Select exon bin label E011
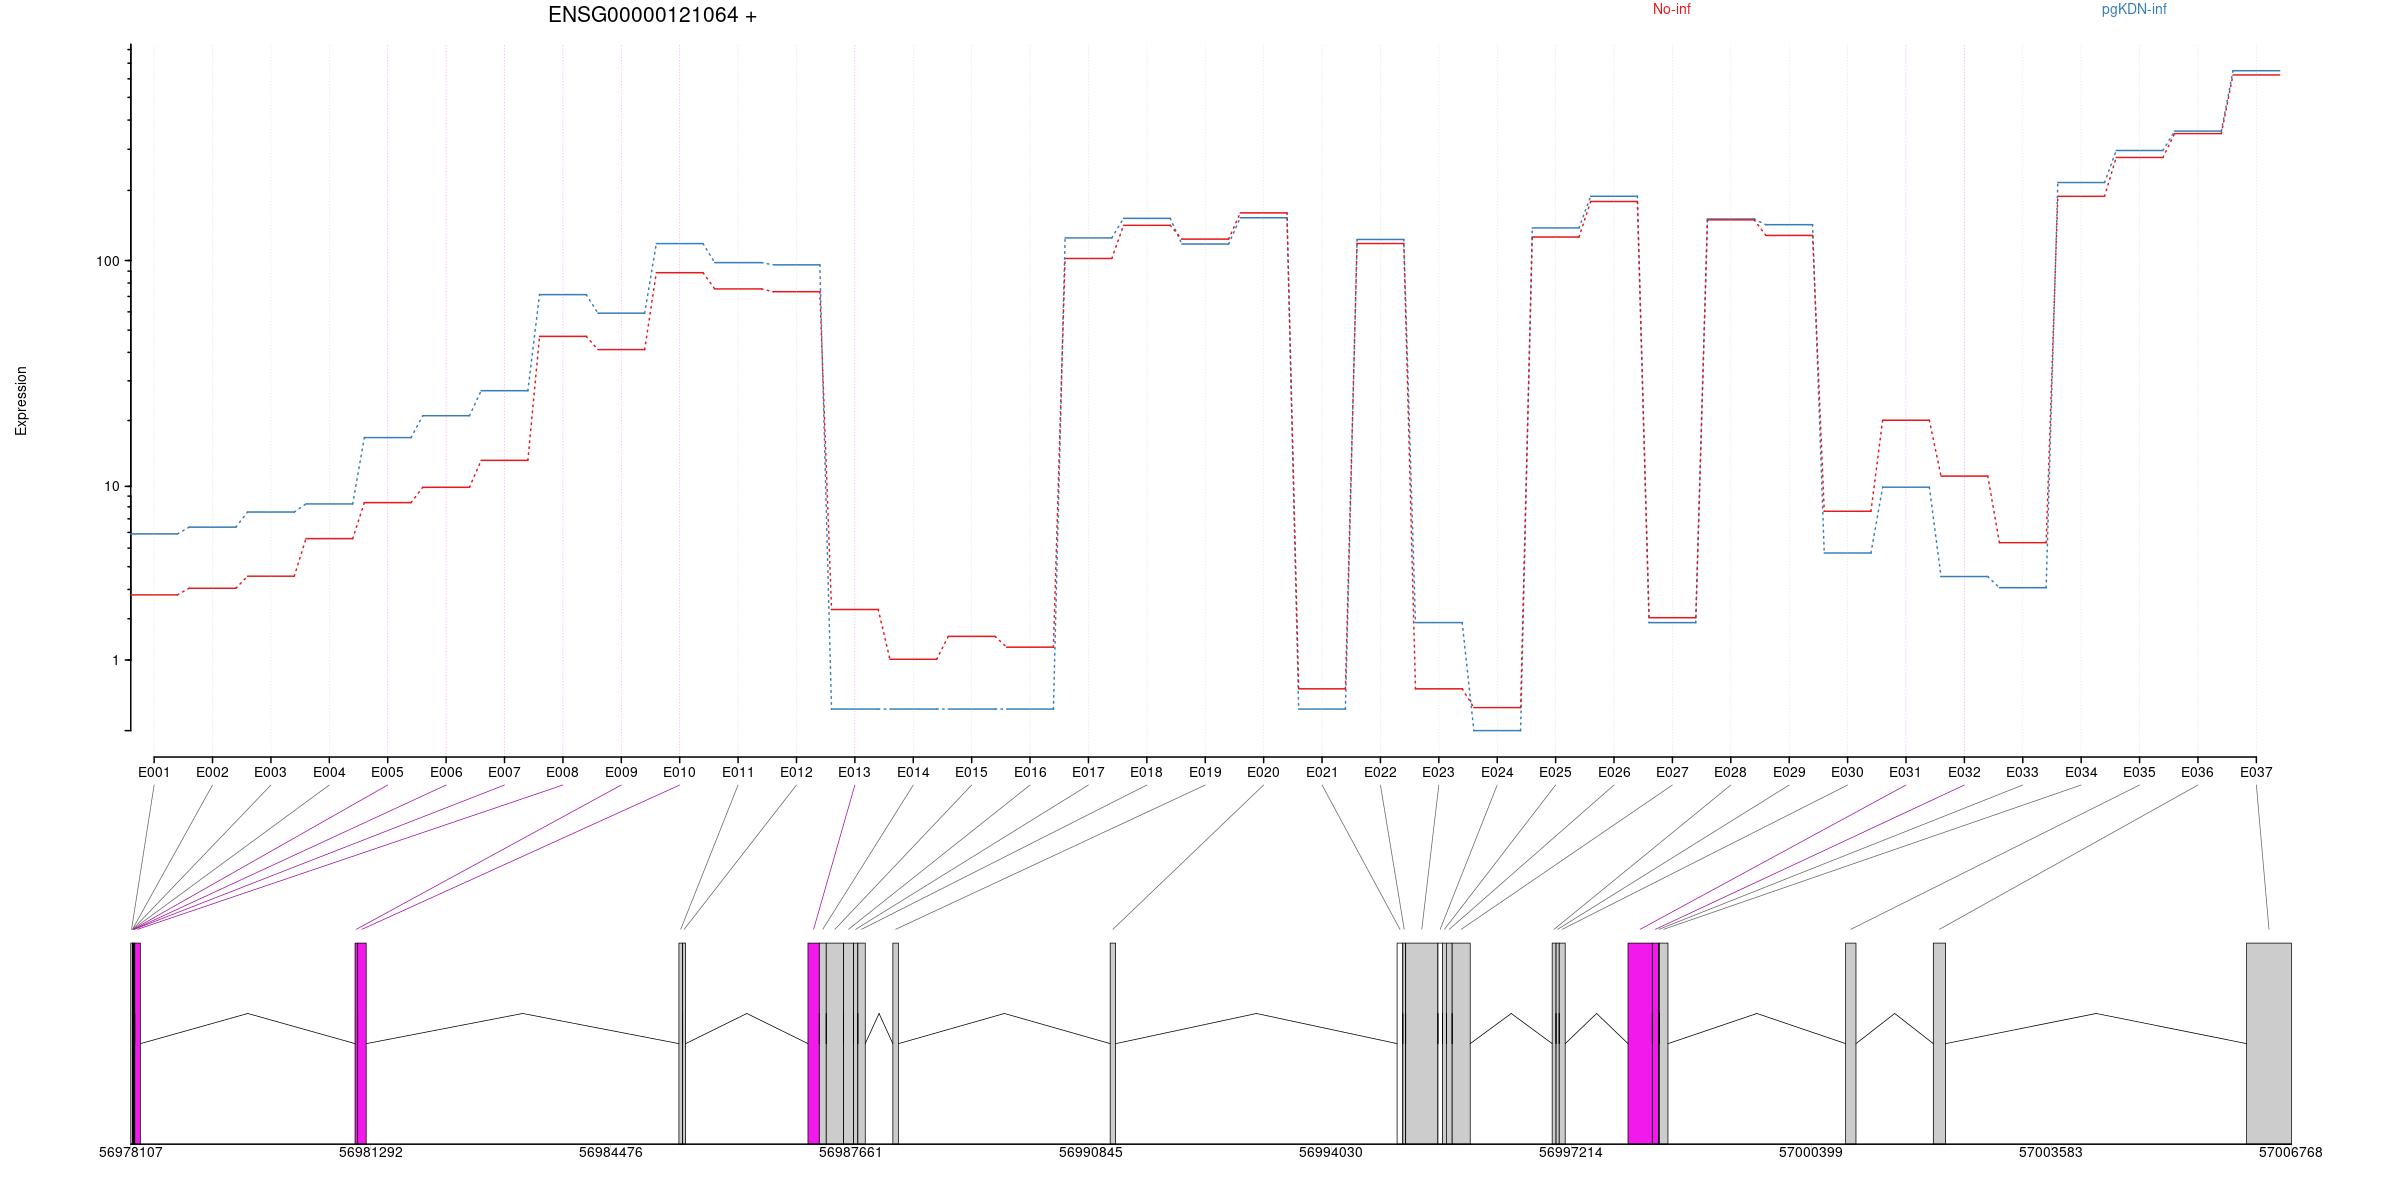Image resolution: width=2400 pixels, height=1200 pixels. [738, 772]
